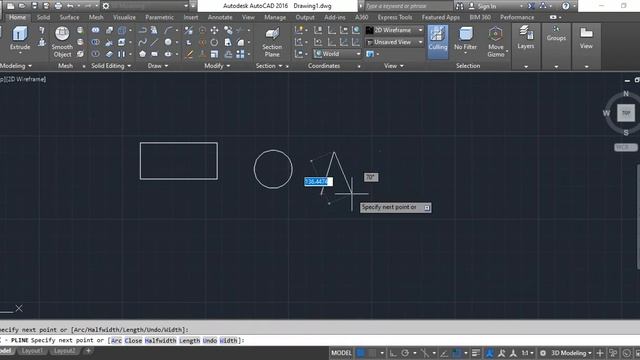
Task: Open the 3D Modeling workspace dropdown
Action: (571, 353)
